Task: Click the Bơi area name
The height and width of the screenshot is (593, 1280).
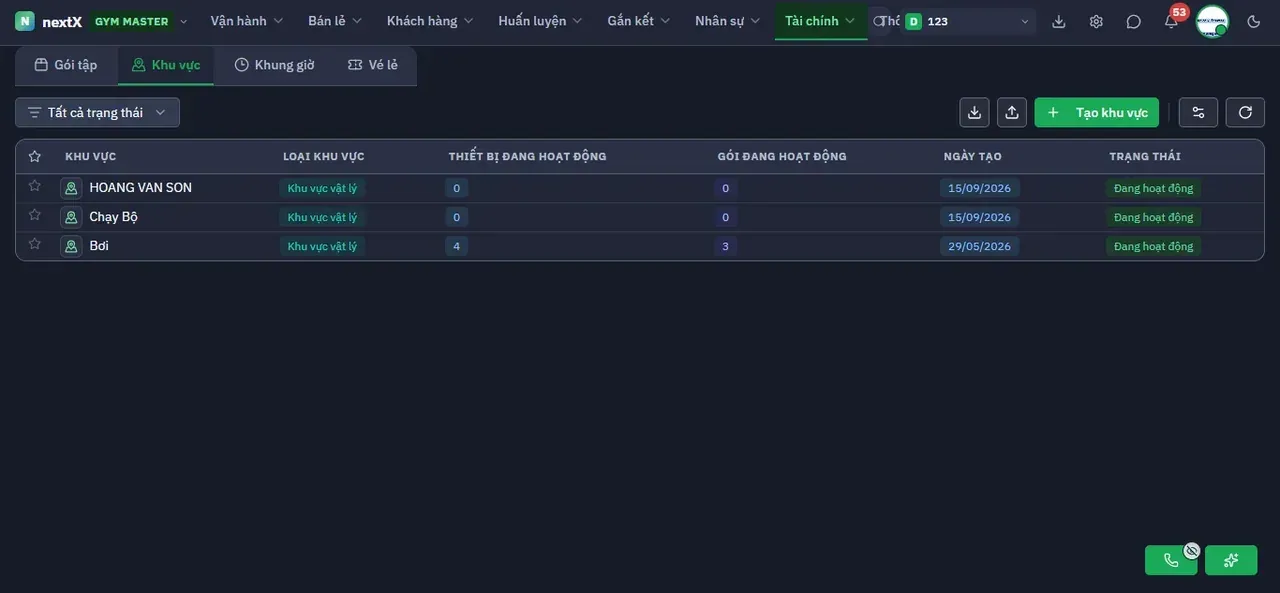Action: (99, 246)
